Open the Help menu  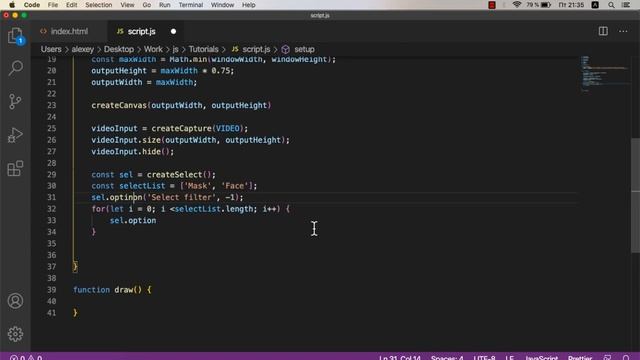(249, 5)
